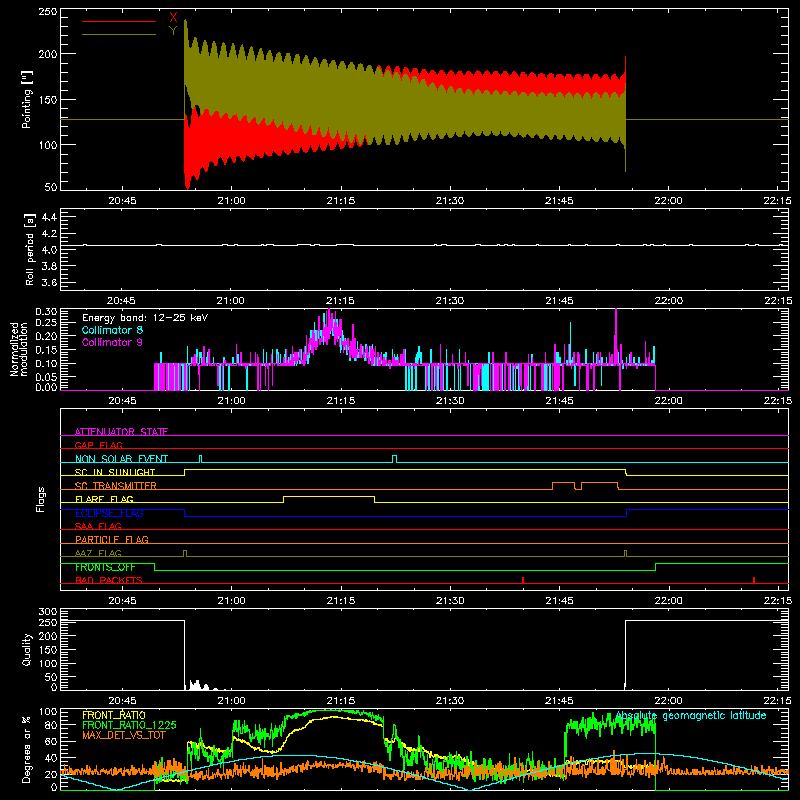Click the 4.4 tick on Roll period axis

pos(49,217)
